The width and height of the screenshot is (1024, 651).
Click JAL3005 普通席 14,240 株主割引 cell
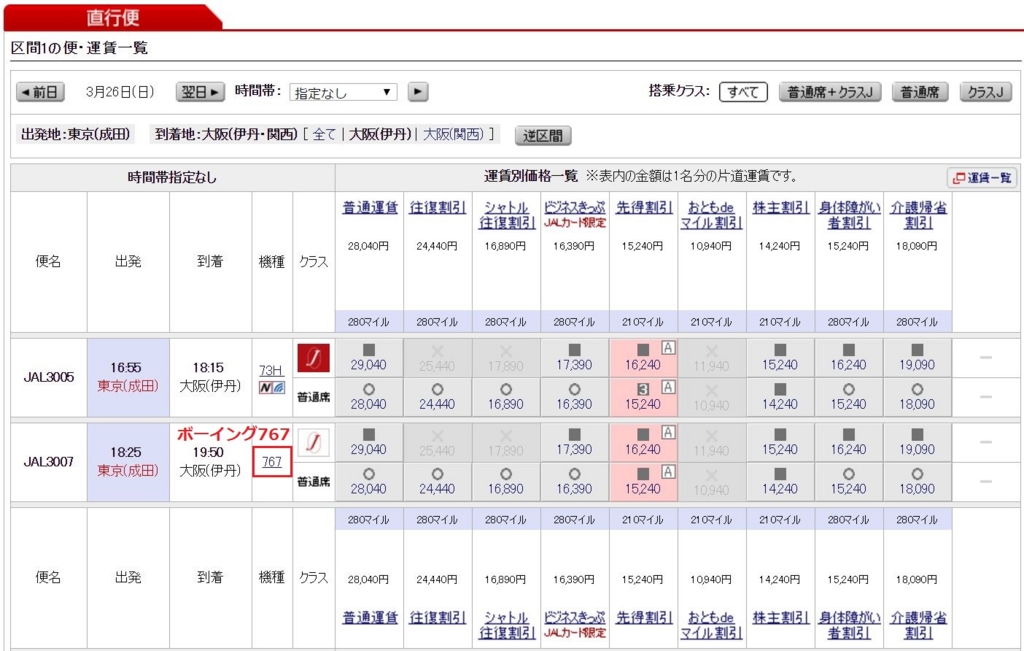coord(780,397)
